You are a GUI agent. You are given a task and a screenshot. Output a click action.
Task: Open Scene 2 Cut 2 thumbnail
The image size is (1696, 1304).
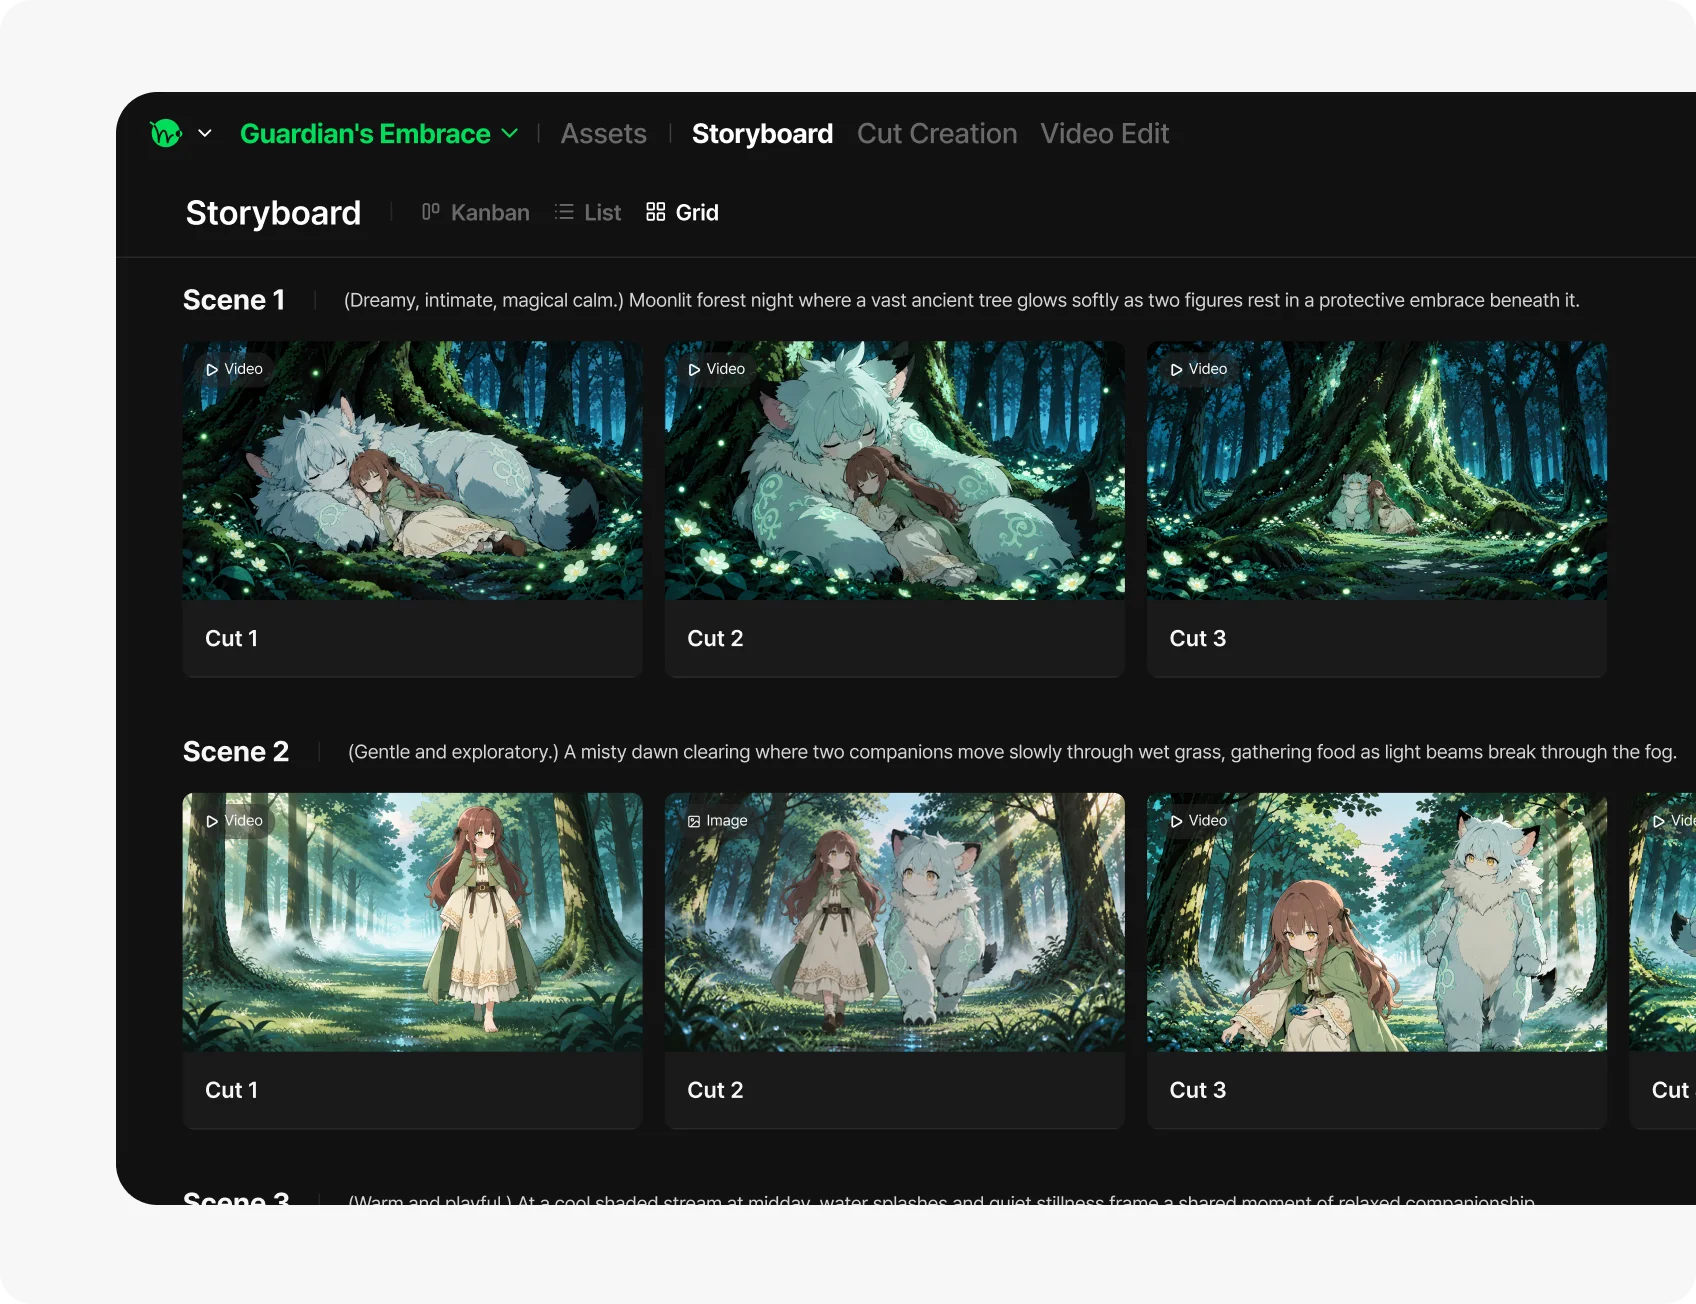(x=895, y=922)
